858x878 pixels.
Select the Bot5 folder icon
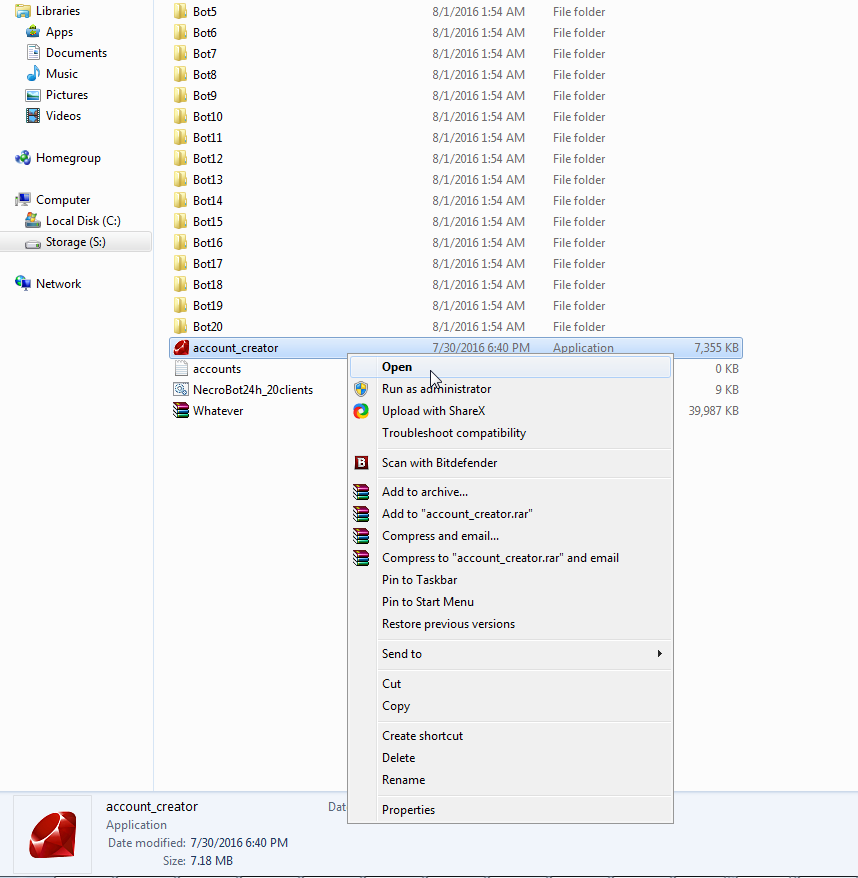pyautogui.click(x=180, y=11)
